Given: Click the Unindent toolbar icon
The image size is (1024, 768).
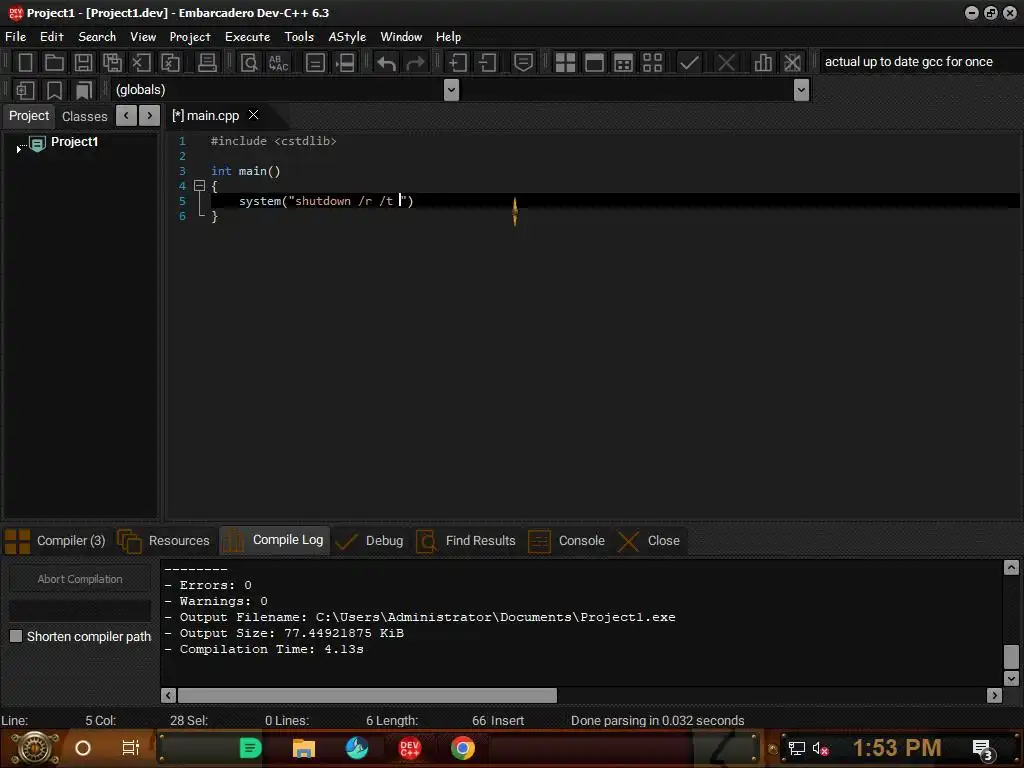Looking at the screenshot, I should [487, 63].
